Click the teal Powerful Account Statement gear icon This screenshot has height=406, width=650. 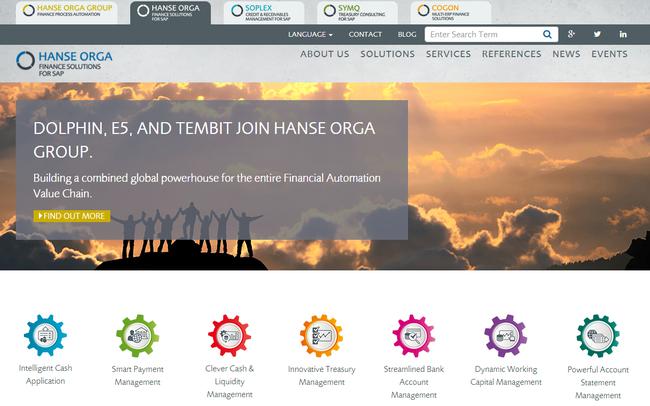[598, 335]
